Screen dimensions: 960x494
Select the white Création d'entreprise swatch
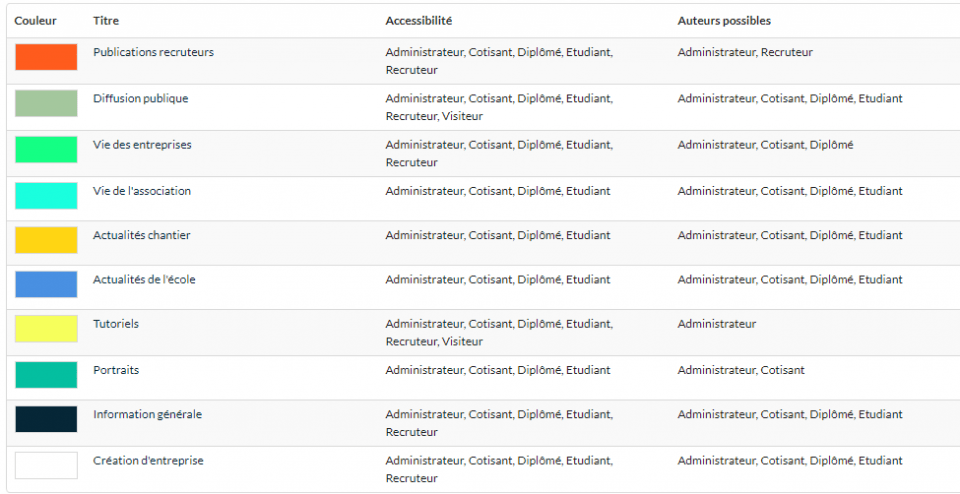coord(46,465)
